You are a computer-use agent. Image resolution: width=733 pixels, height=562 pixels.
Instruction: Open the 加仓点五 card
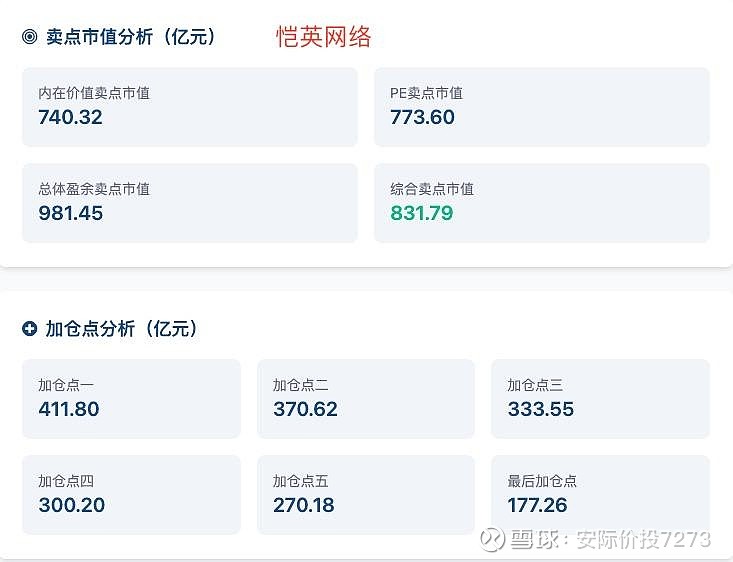[x=365, y=494]
